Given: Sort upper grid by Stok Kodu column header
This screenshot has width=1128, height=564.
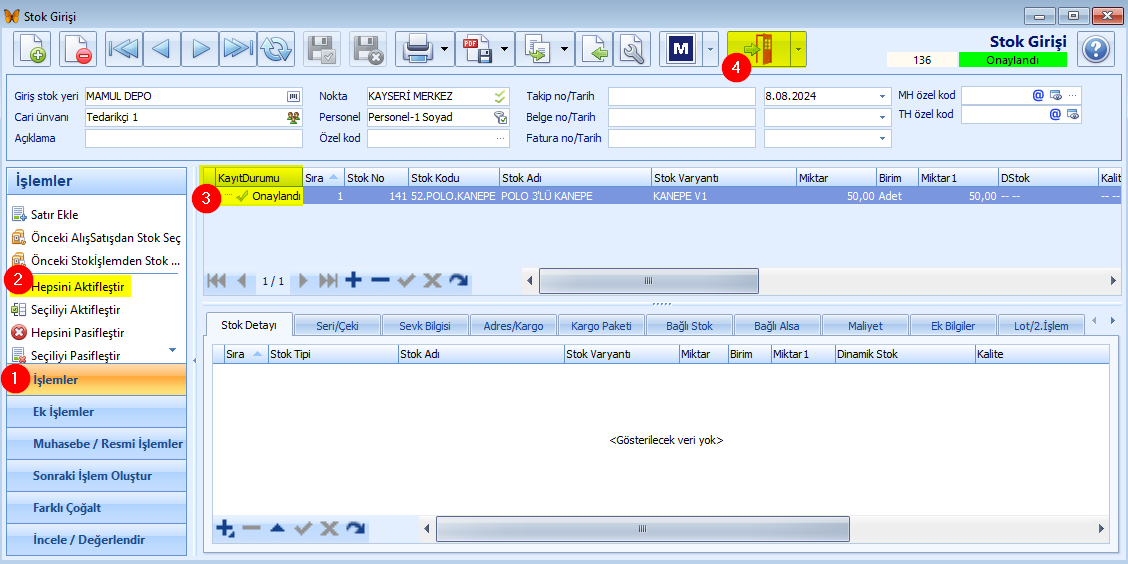Looking at the screenshot, I should 453,177.
